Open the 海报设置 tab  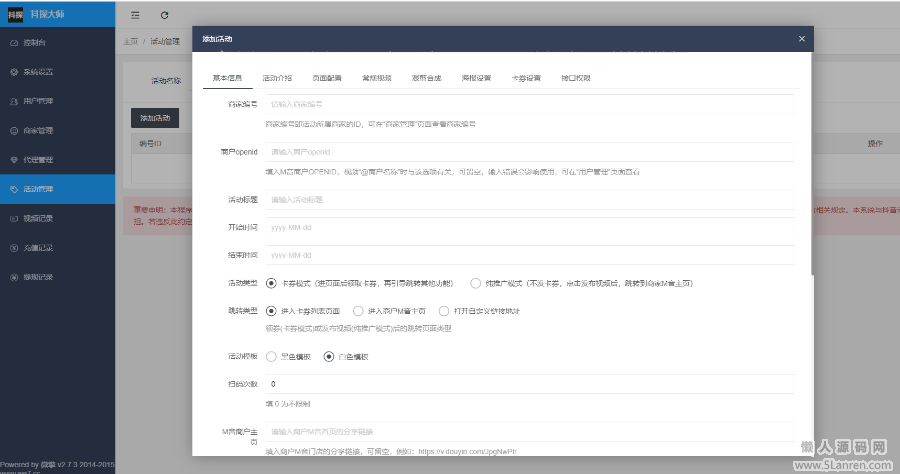click(476, 77)
